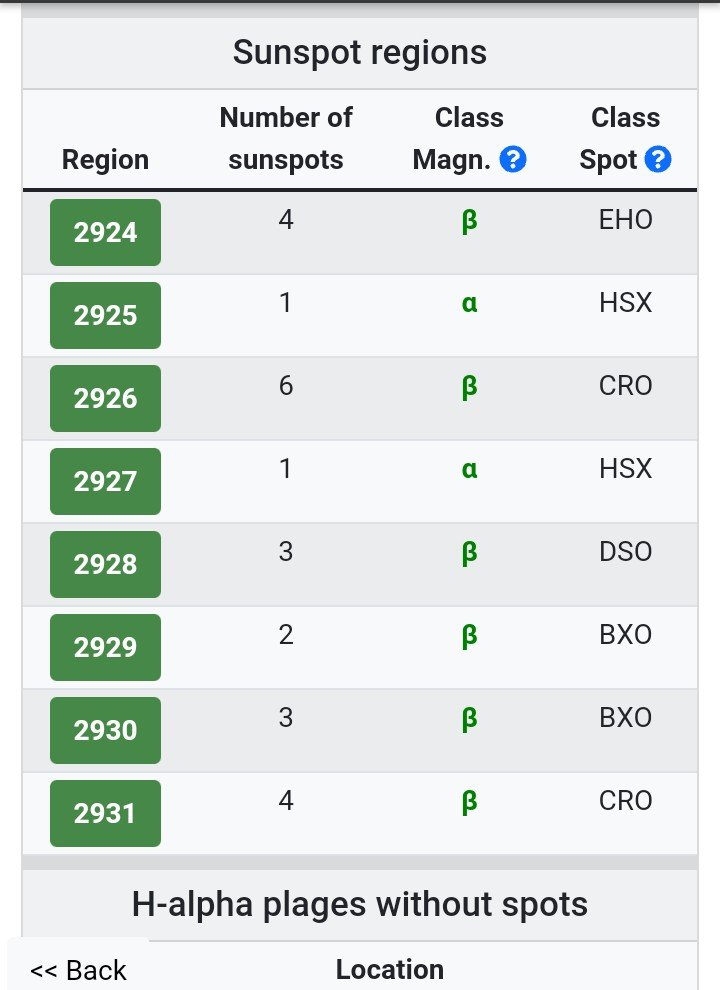Click the help icon beside Class Magn.
This screenshot has height=990, width=720.
(513, 160)
